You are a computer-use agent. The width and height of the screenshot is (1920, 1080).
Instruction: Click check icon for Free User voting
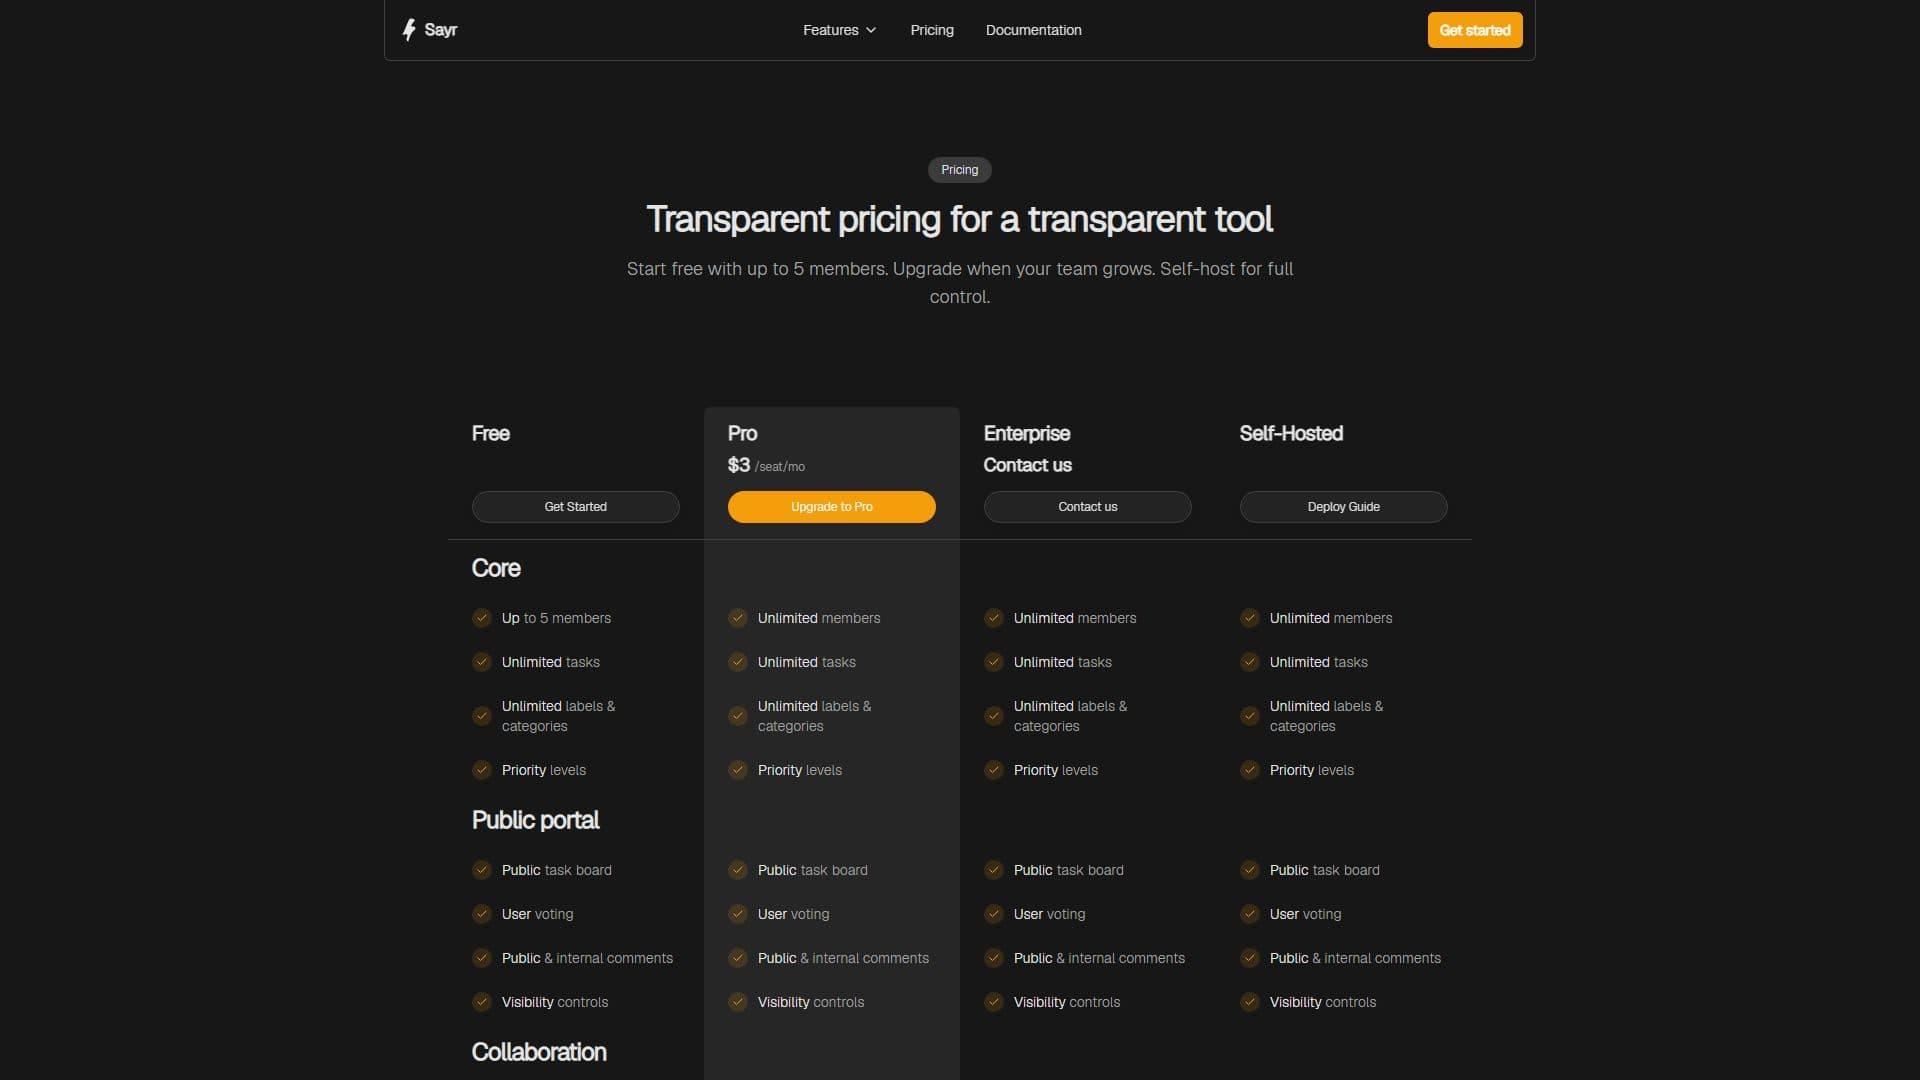[x=482, y=914]
